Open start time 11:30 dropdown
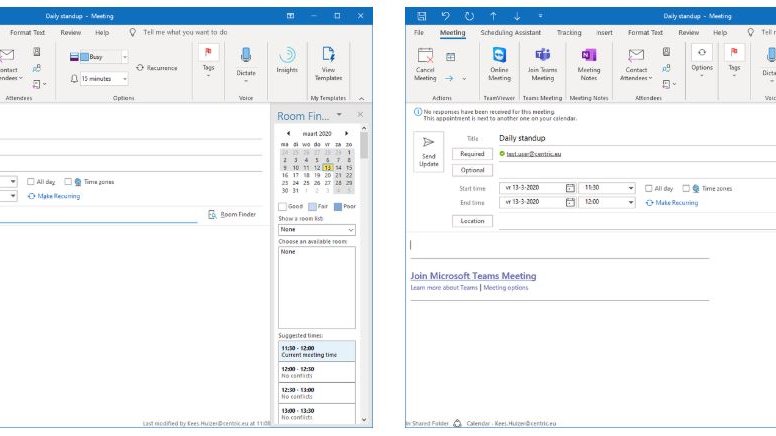 click(x=630, y=188)
